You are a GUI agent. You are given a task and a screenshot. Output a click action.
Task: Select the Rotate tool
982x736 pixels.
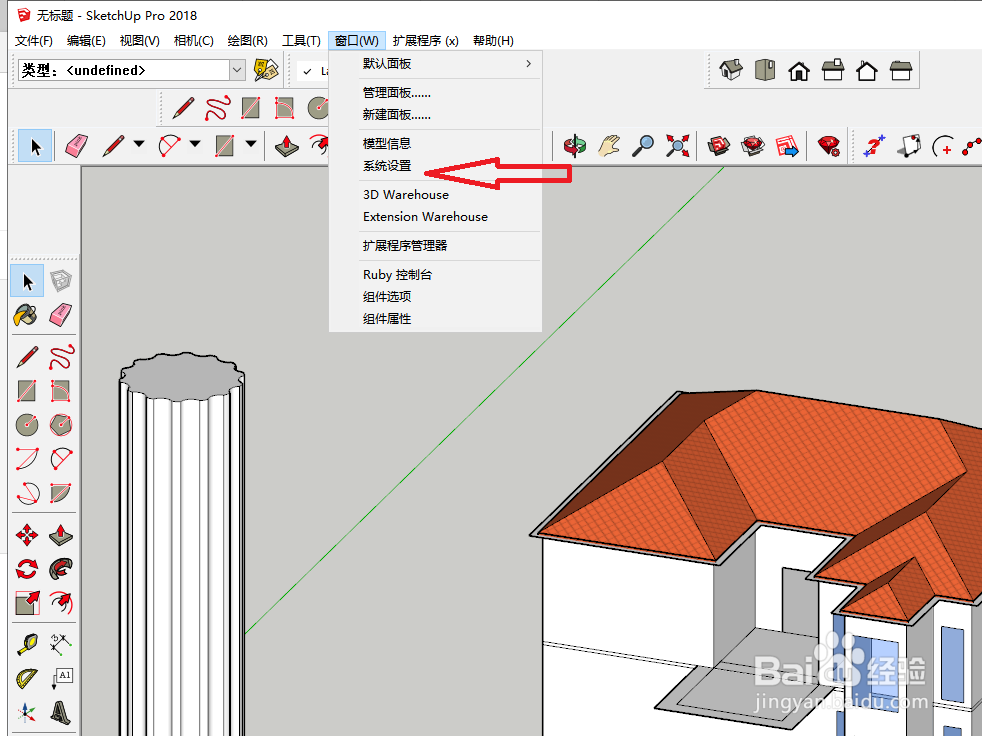pyautogui.click(x=26, y=569)
